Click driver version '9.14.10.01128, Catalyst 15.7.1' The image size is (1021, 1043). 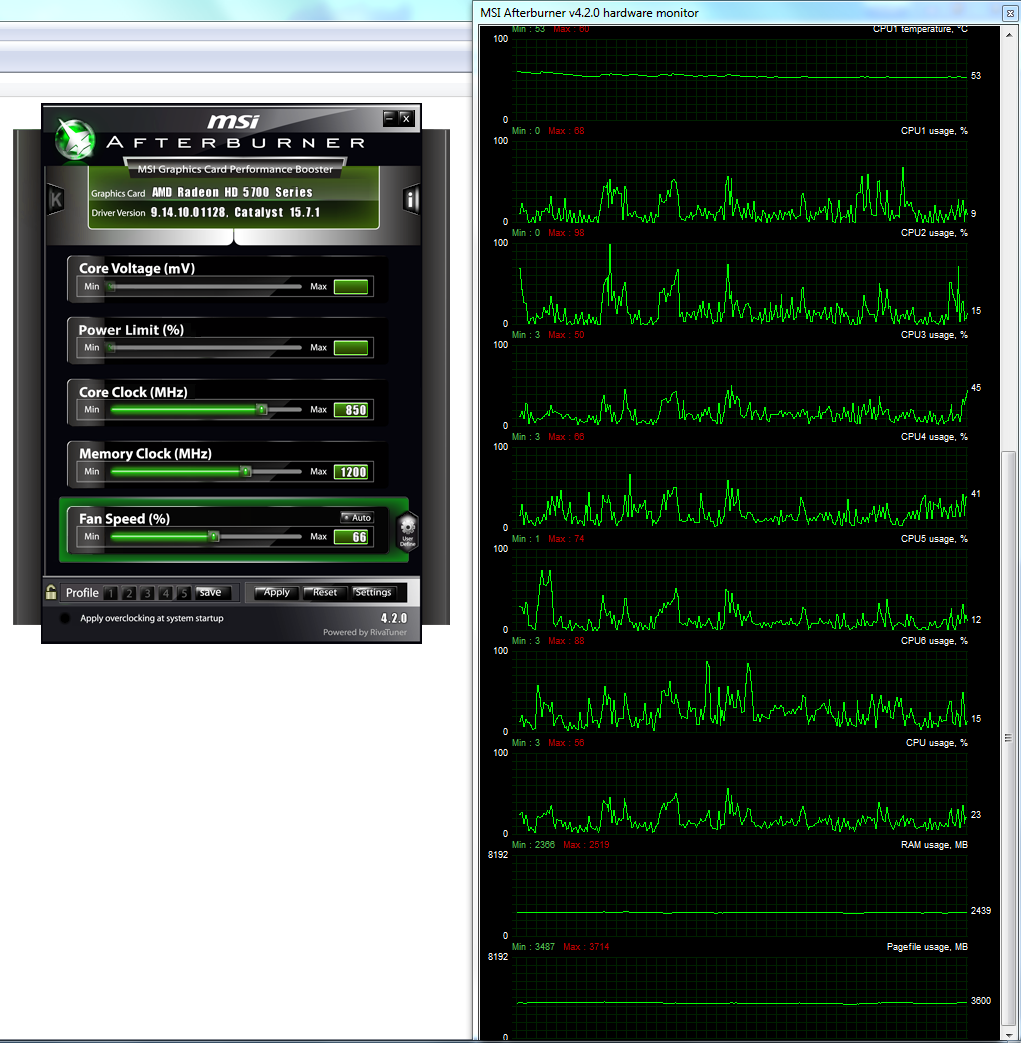pyautogui.click(x=235, y=212)
